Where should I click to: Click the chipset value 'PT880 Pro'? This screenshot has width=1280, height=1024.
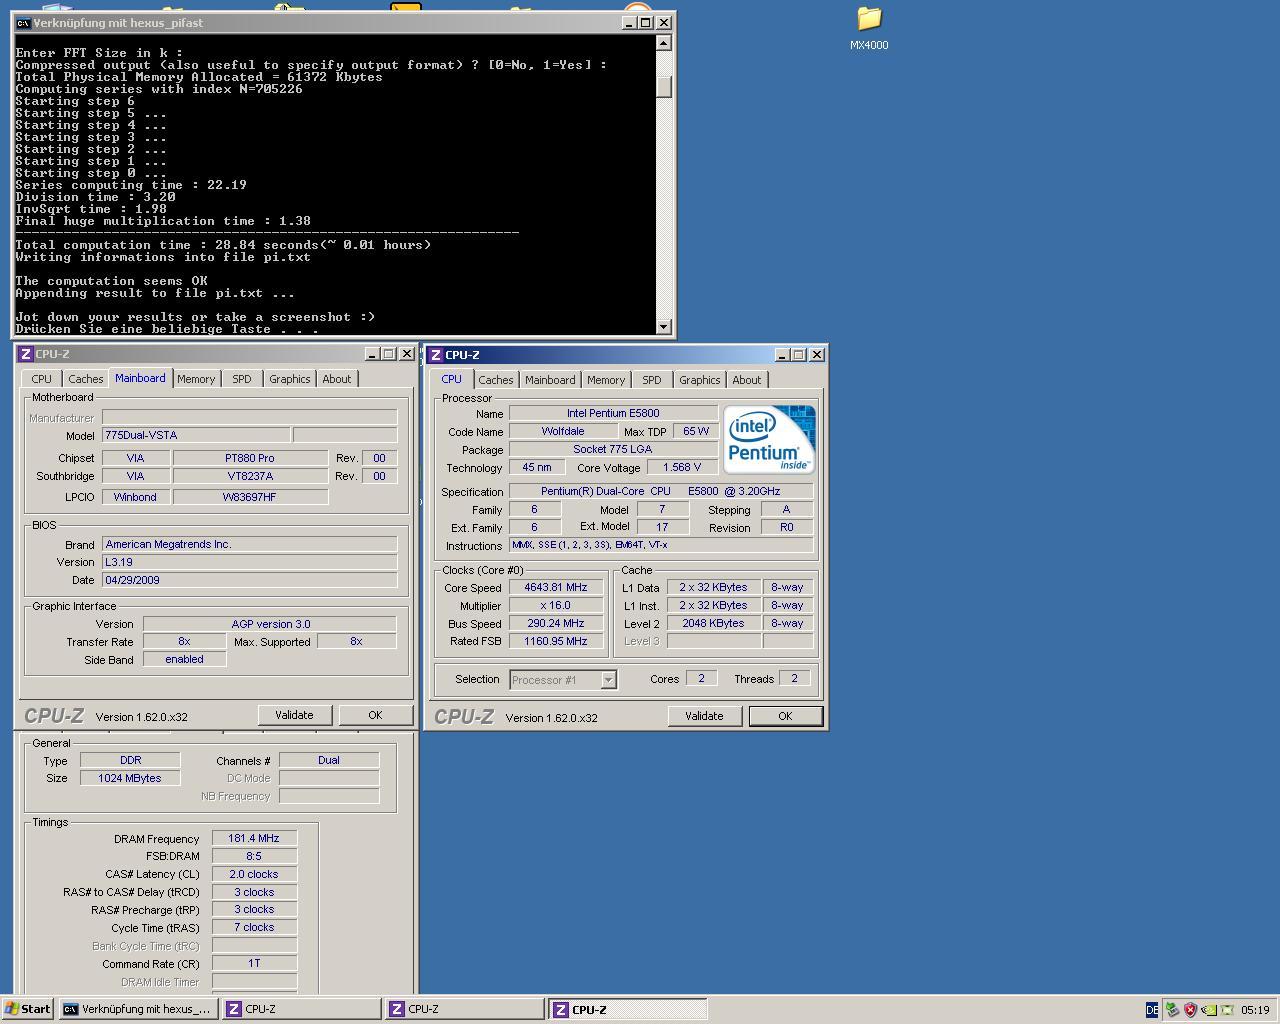(x=250, y=458)
